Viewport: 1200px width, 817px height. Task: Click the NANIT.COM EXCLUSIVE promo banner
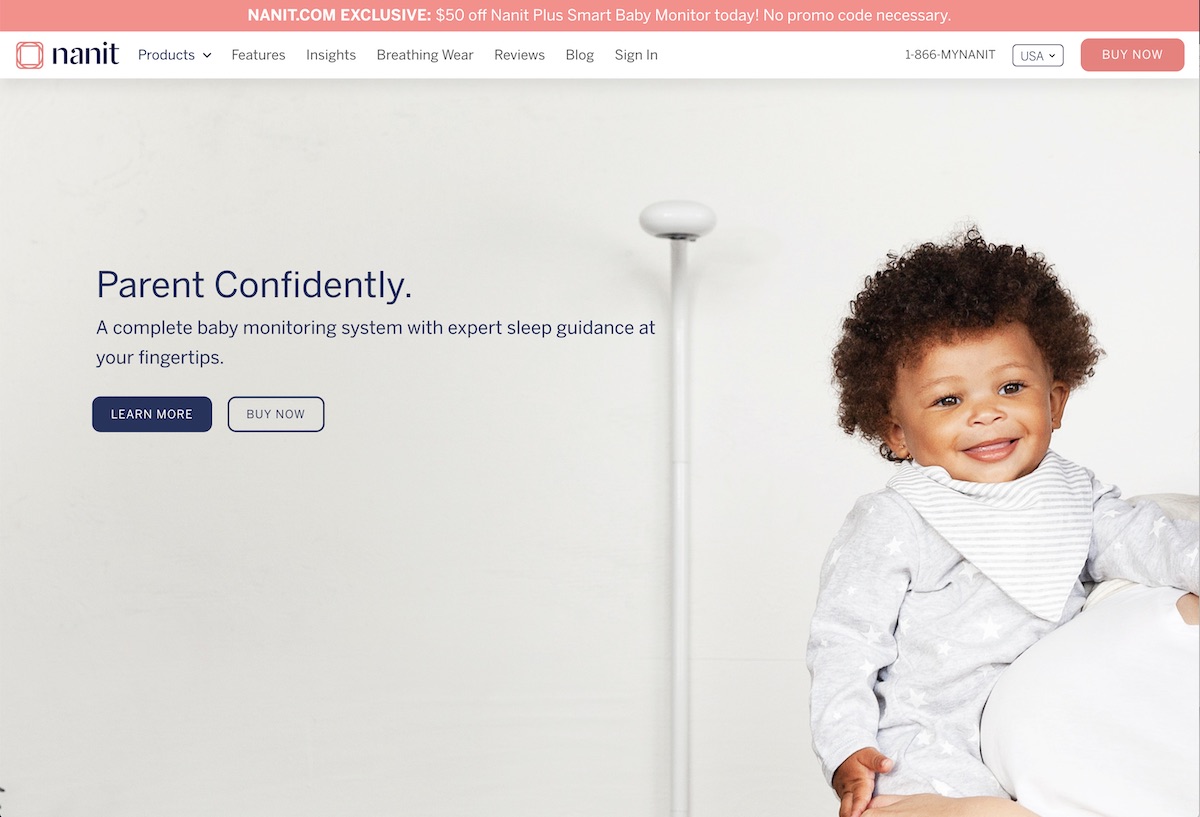(600, 15)
